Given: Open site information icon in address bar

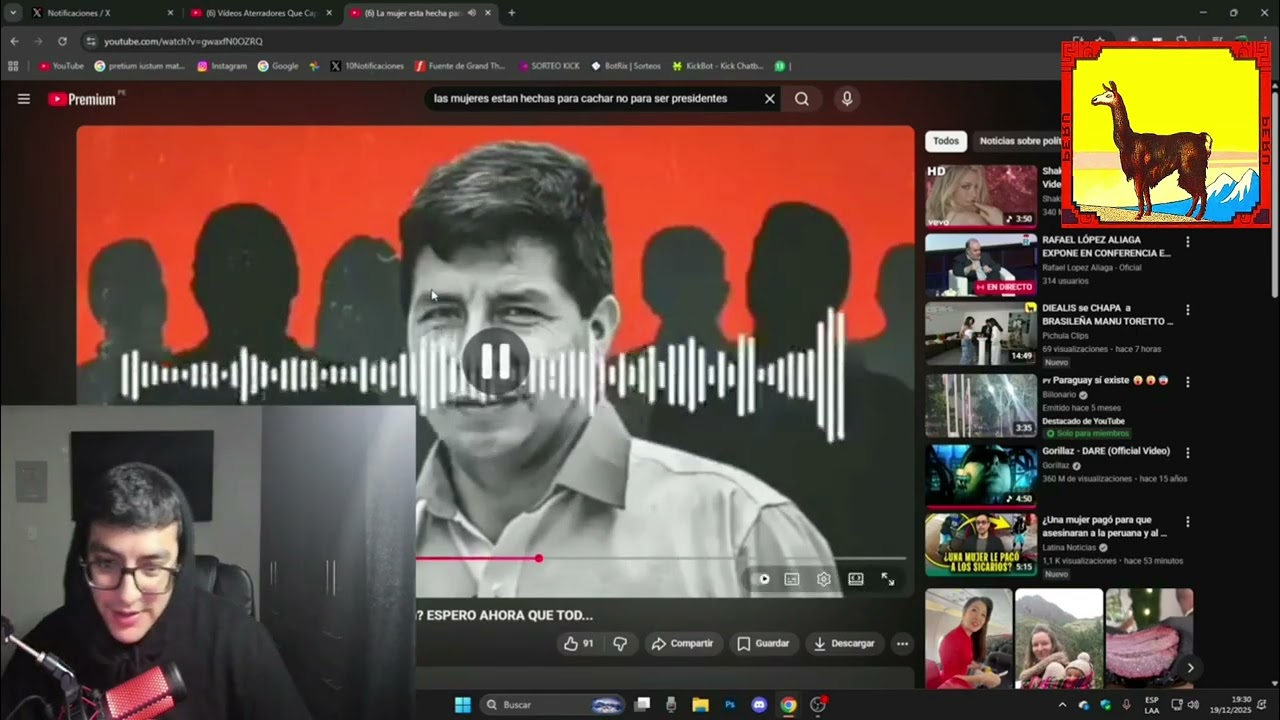Looking at the screenshot, I should (x=91, y=41).
